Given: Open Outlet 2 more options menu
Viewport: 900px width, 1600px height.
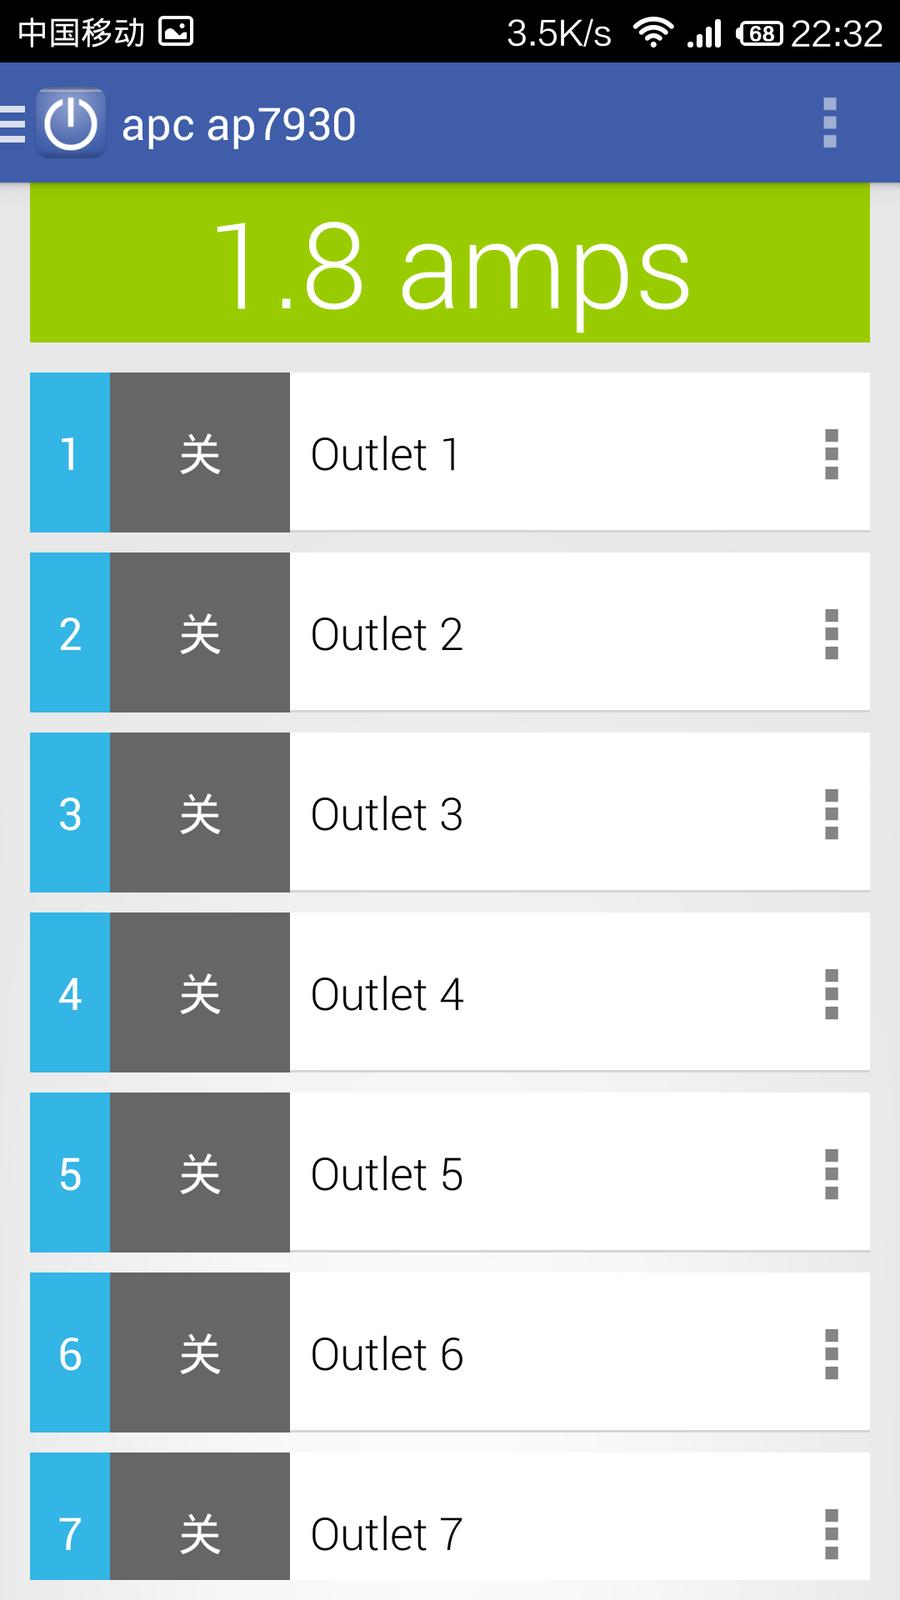Looking at the screenshot, I should tap(831, 634).
